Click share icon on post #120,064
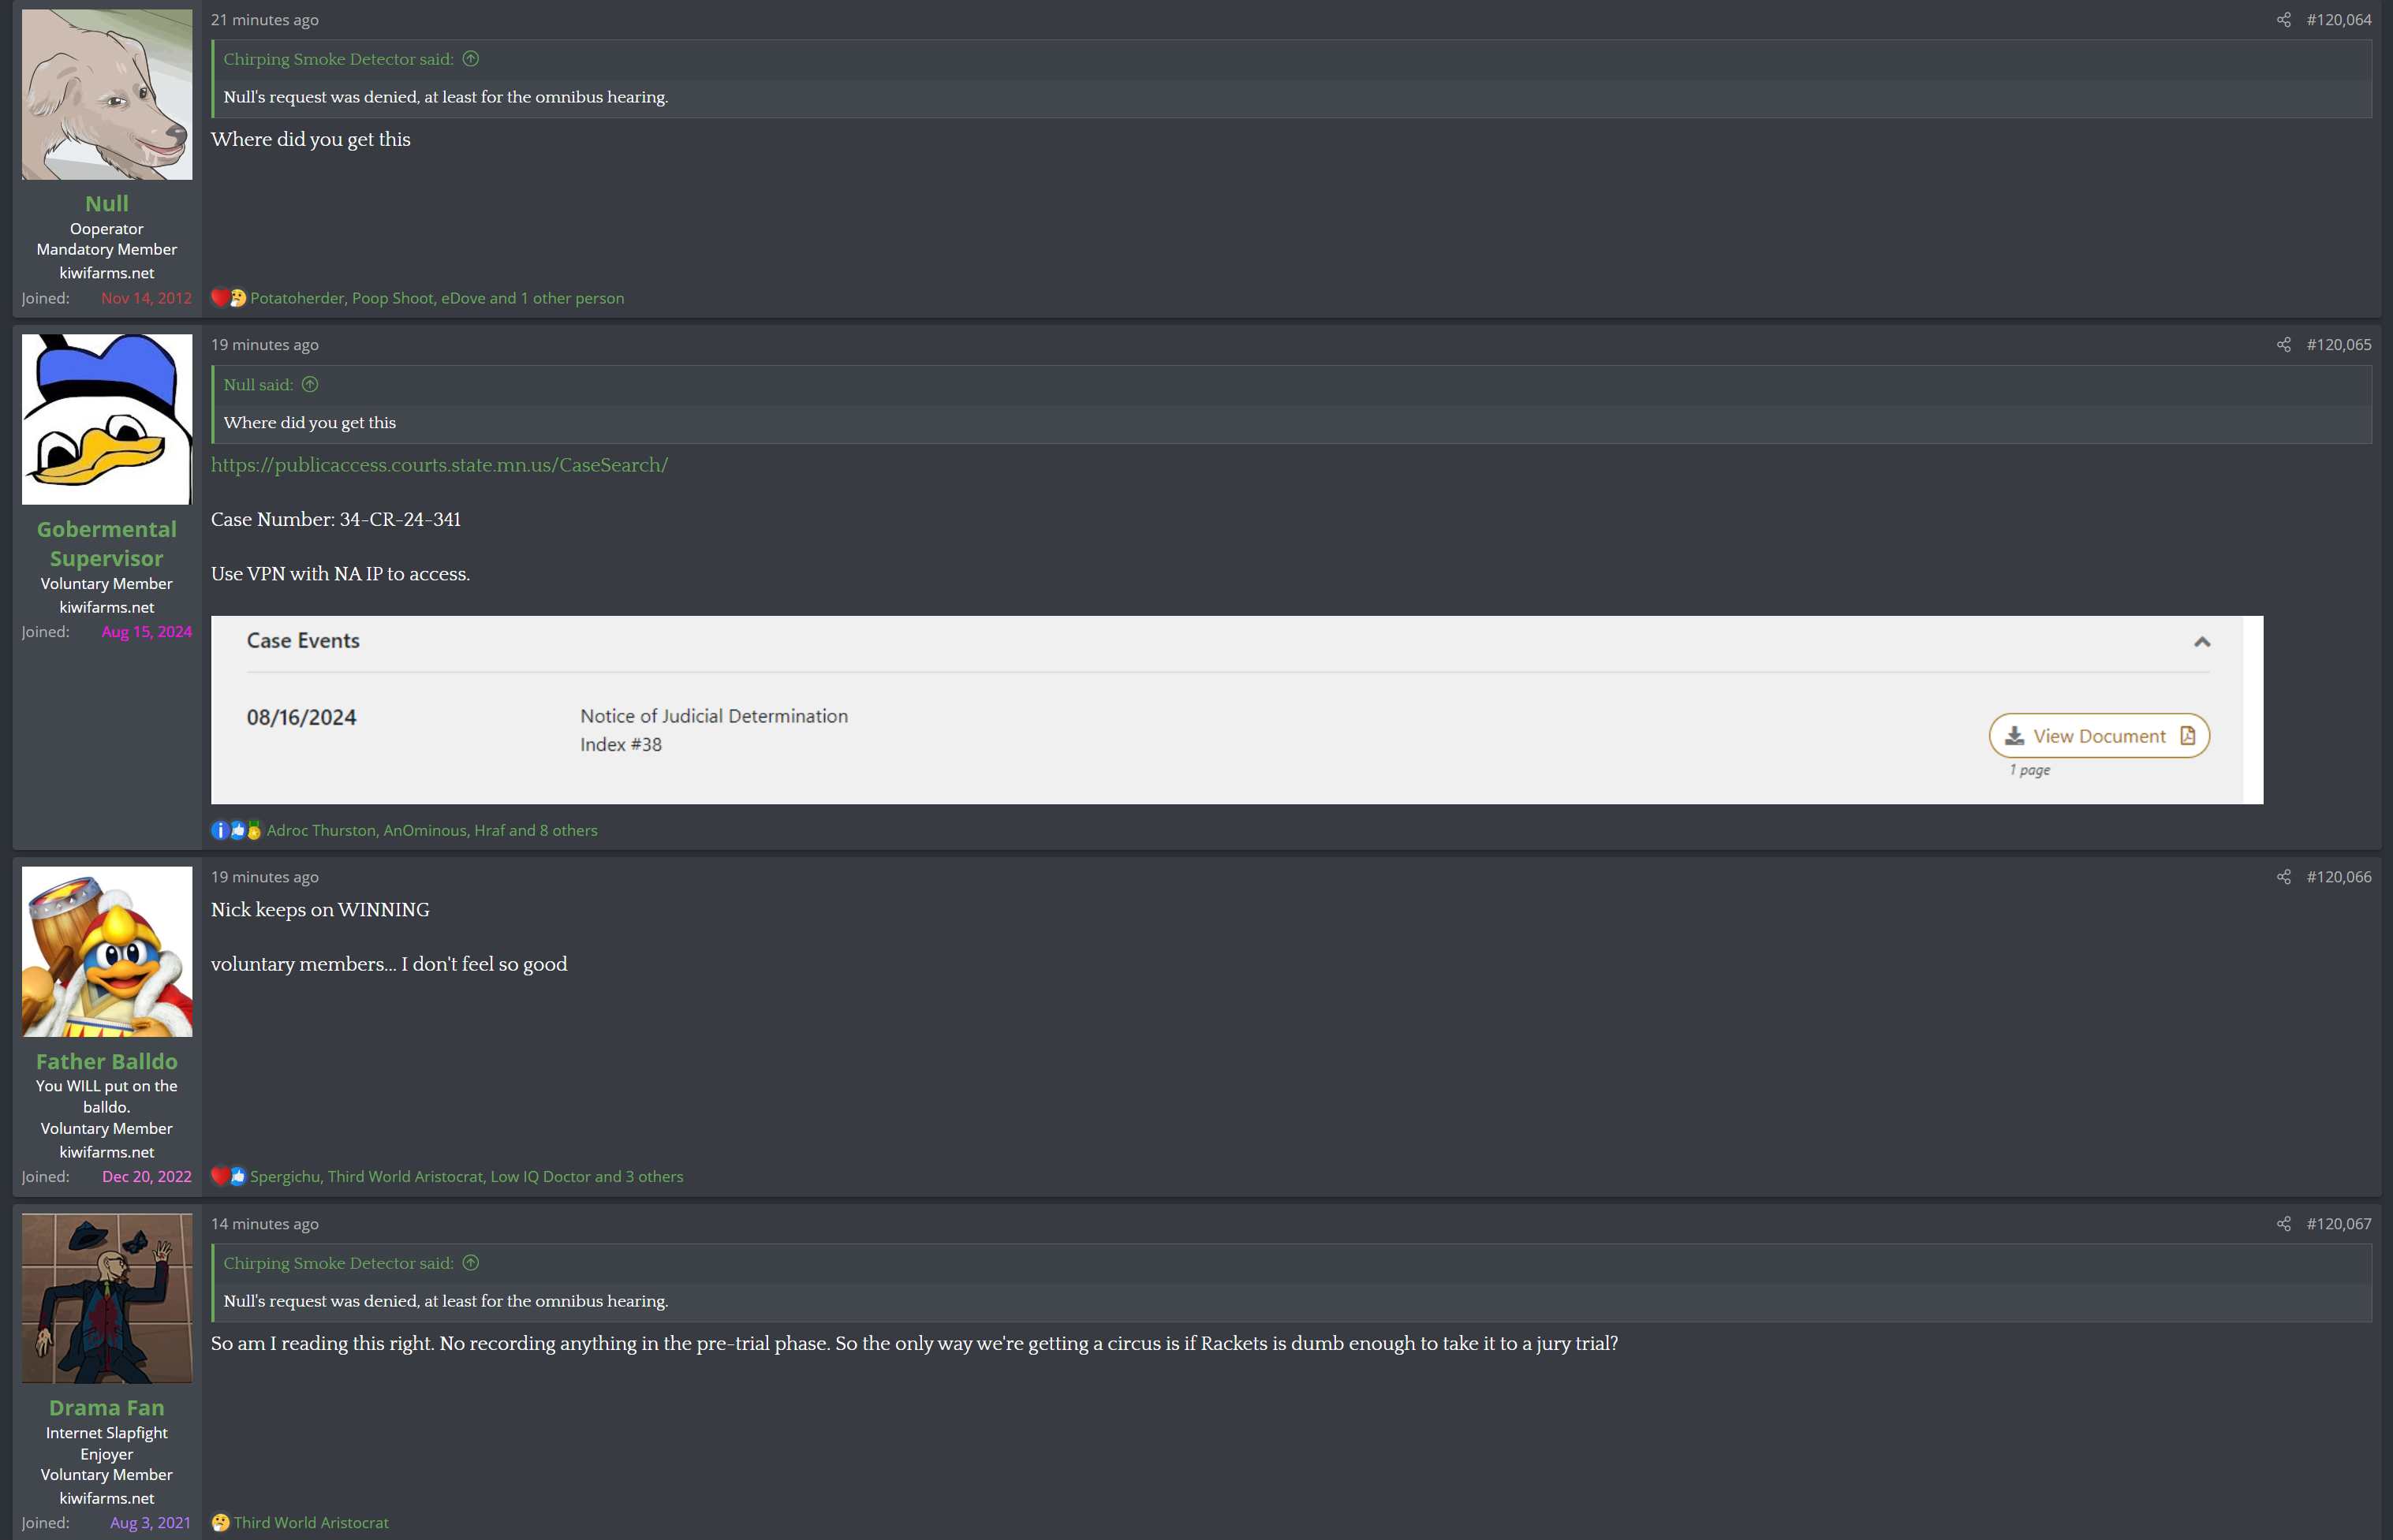Screen dimensions: 2393x1540 (x=2283, y=20)
